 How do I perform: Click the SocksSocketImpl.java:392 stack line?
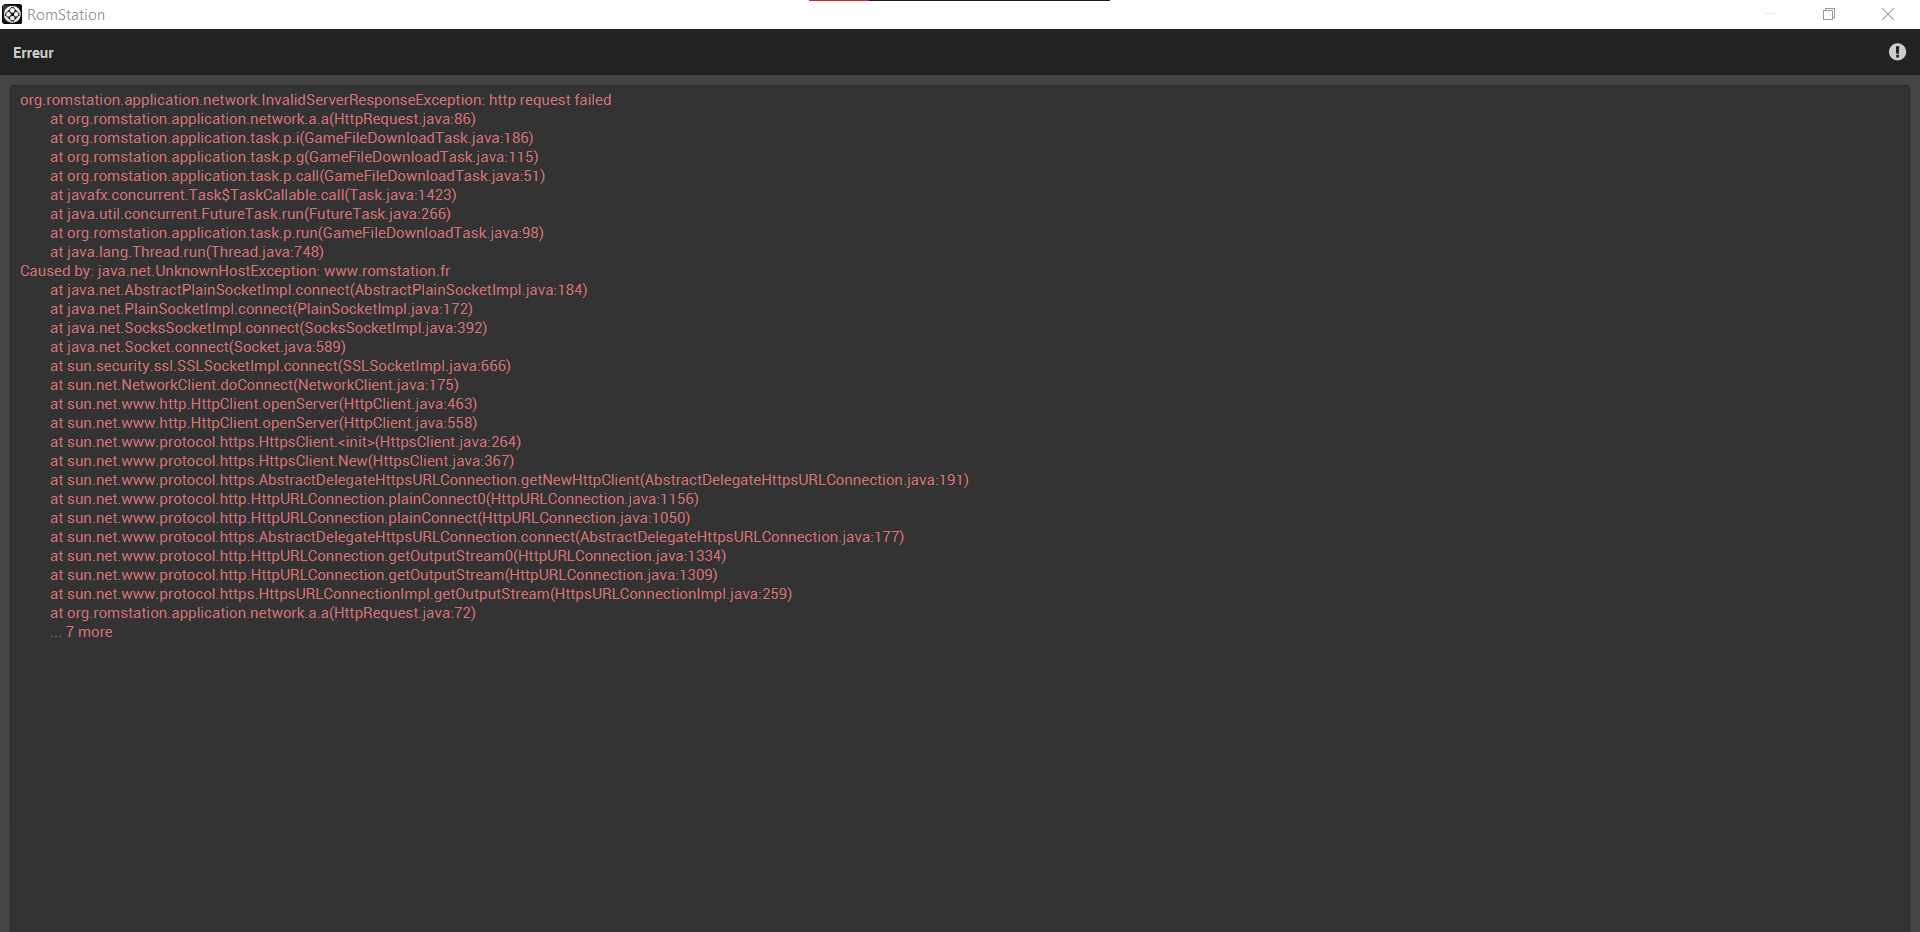[x=268, y=328]
